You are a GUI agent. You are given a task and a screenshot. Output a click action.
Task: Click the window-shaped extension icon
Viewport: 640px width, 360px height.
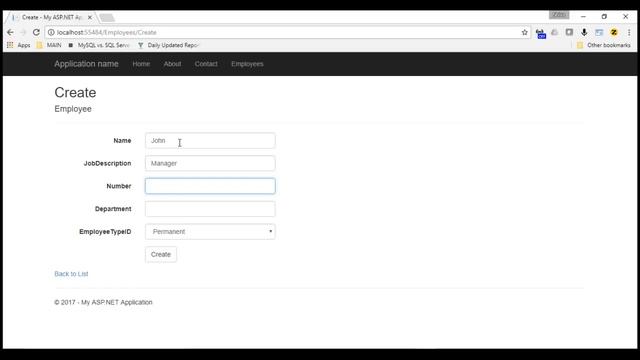point(599,32)
